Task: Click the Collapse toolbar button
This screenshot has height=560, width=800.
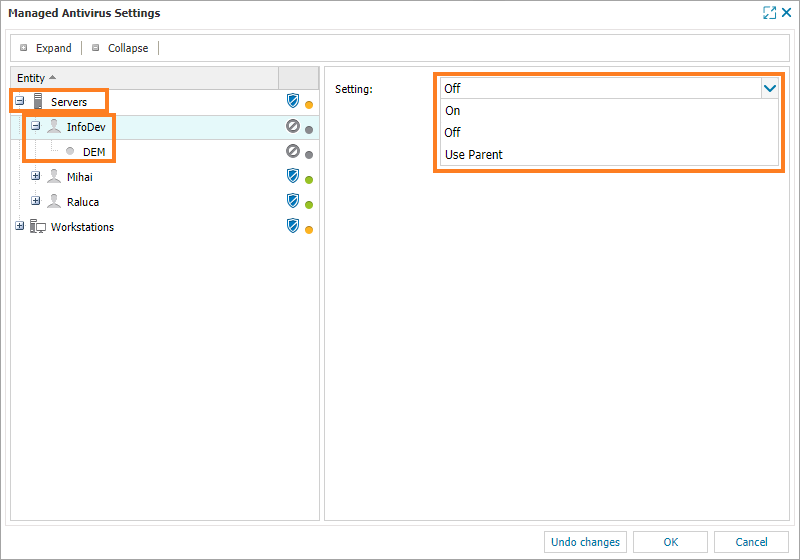Action: point(120,48)
